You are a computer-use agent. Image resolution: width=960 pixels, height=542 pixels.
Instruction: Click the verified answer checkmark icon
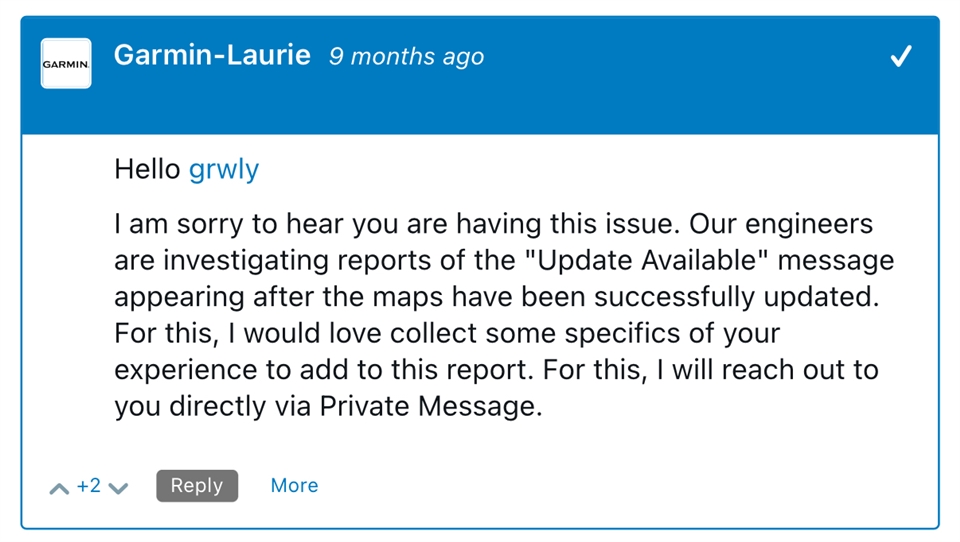[x=901, y=56]
